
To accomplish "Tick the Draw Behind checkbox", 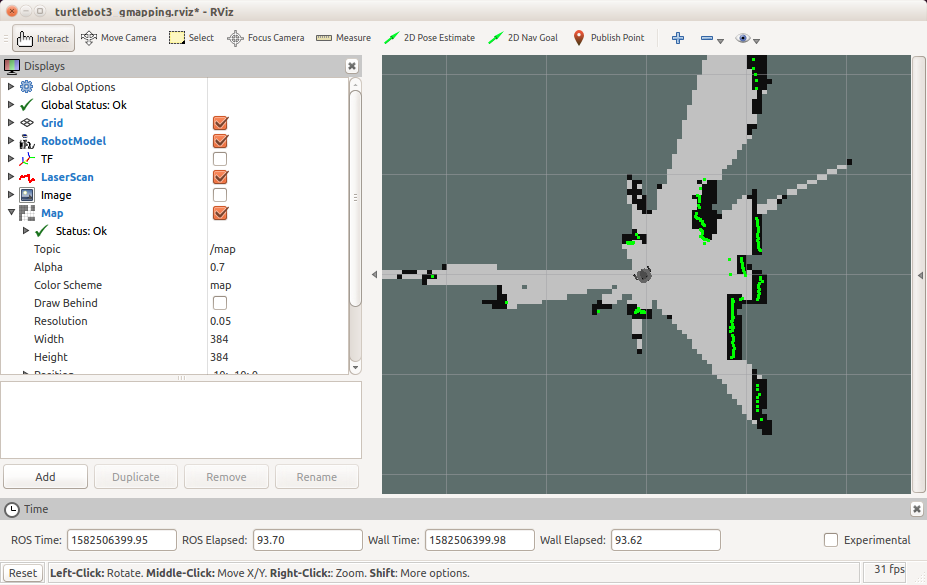I will coord(220,303).
